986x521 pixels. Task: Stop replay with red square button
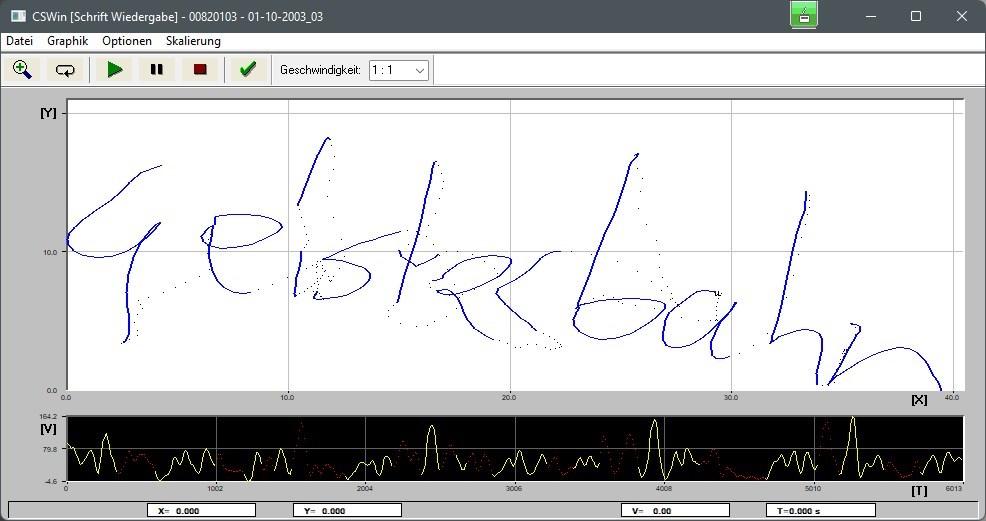pos(200,69)
